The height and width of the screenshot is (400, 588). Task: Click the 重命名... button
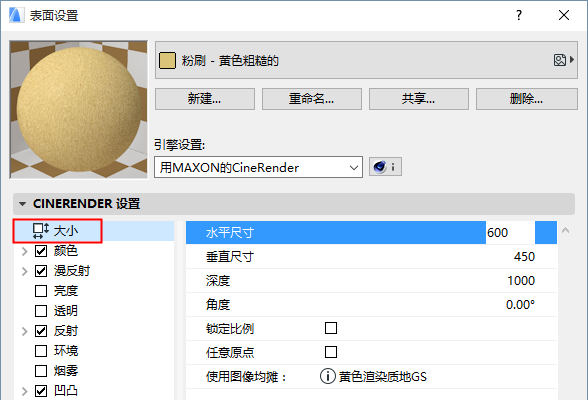coord(312,99)
